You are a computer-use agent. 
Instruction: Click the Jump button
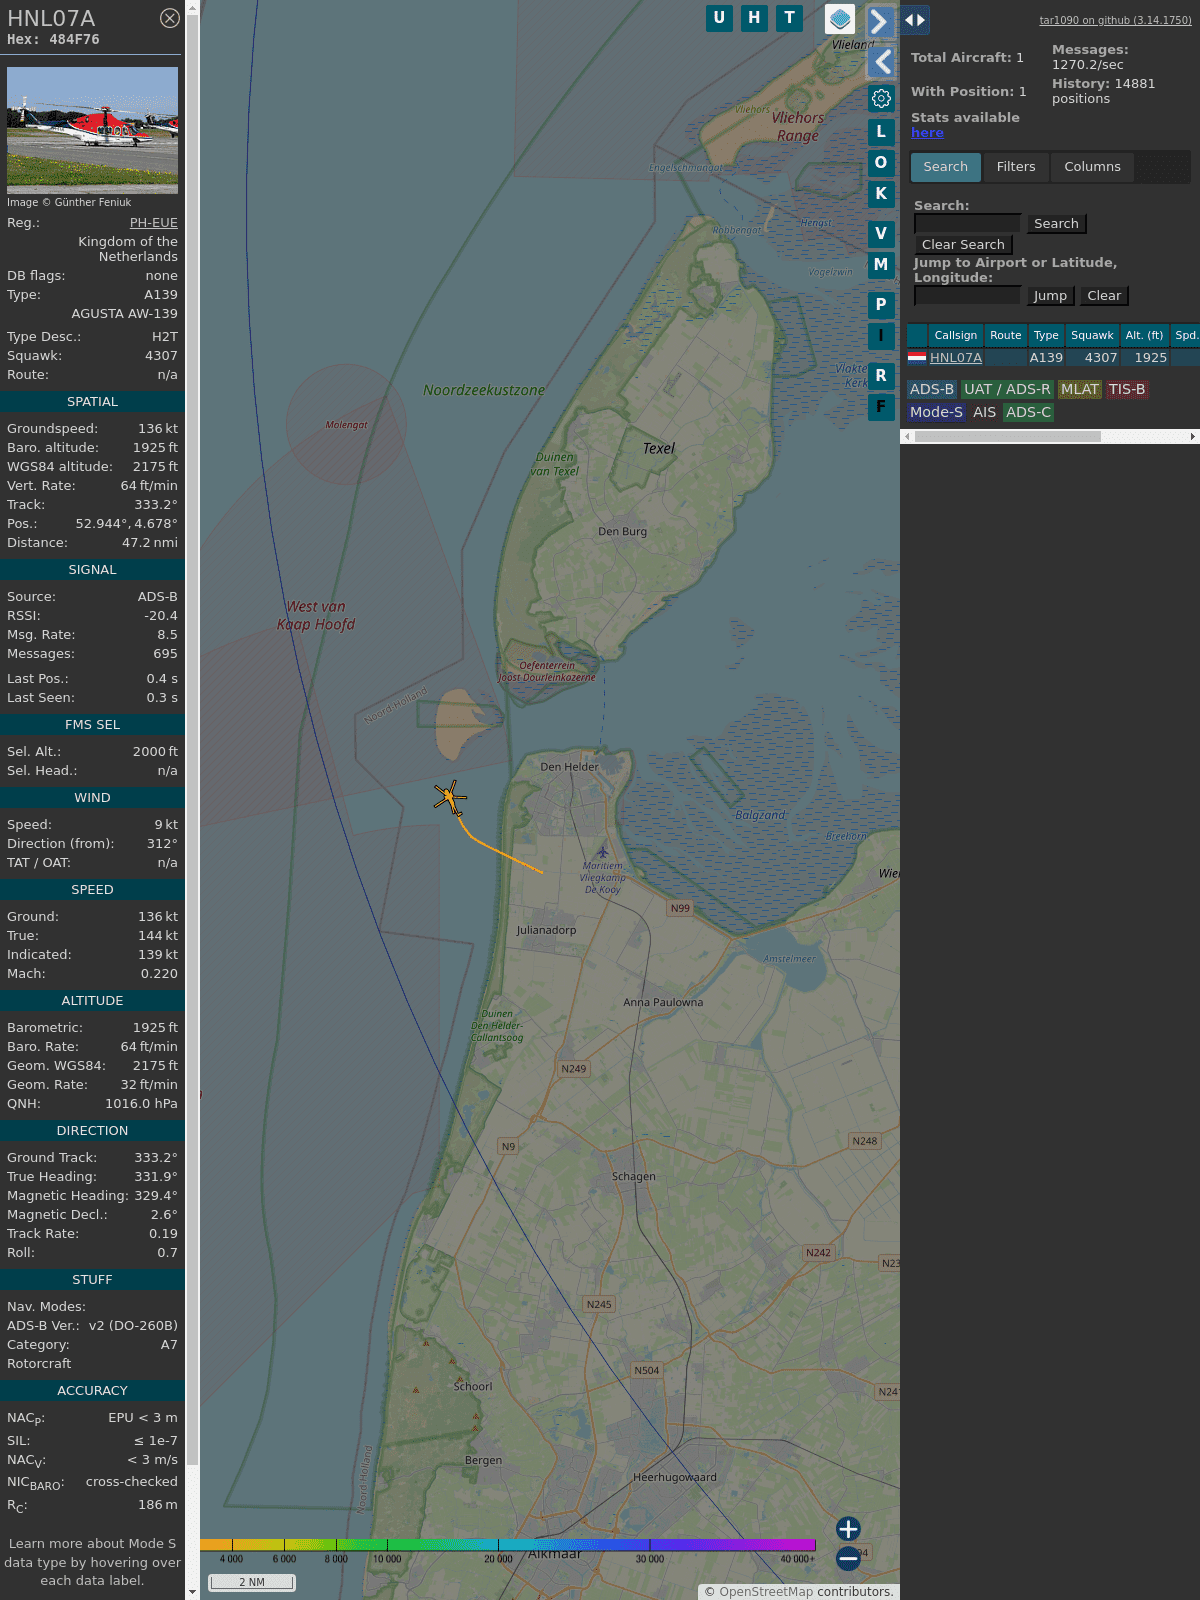[x=1050, y=296]
